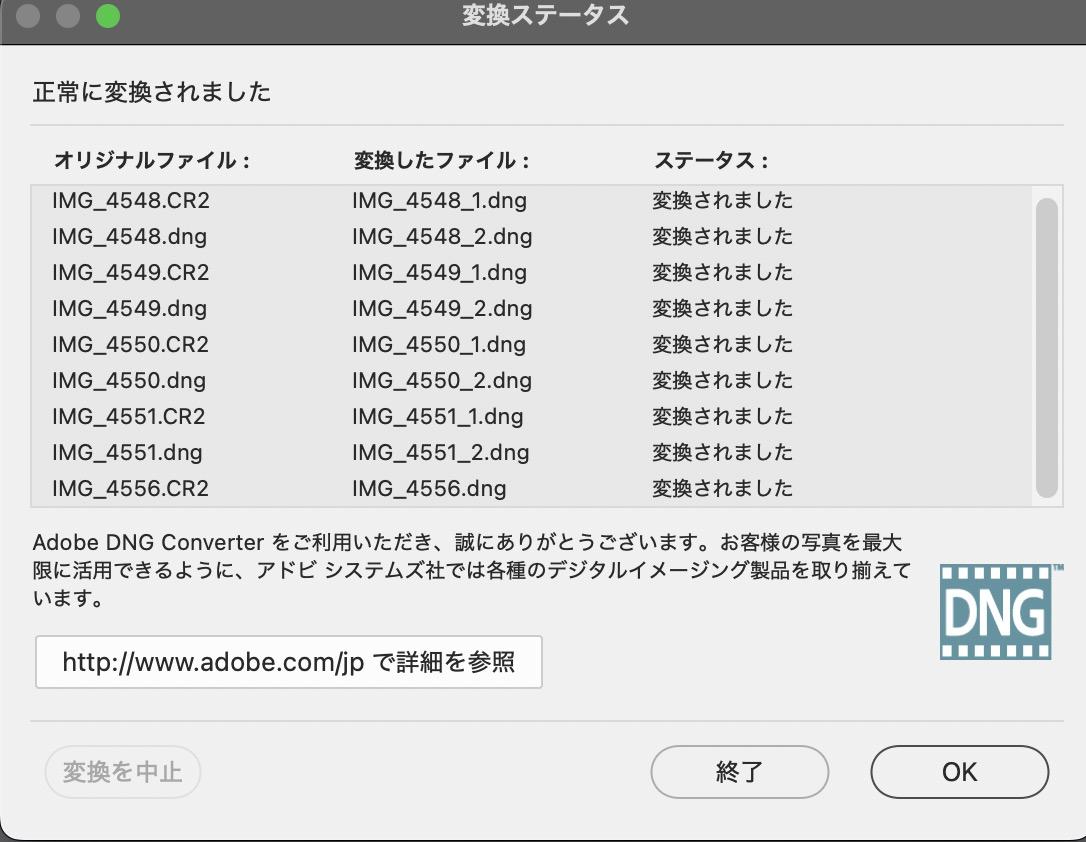The height and width of the screenshot is (842, 1086).
Task: Click converted file IMG_4550_2.dng
Action: 443,381
